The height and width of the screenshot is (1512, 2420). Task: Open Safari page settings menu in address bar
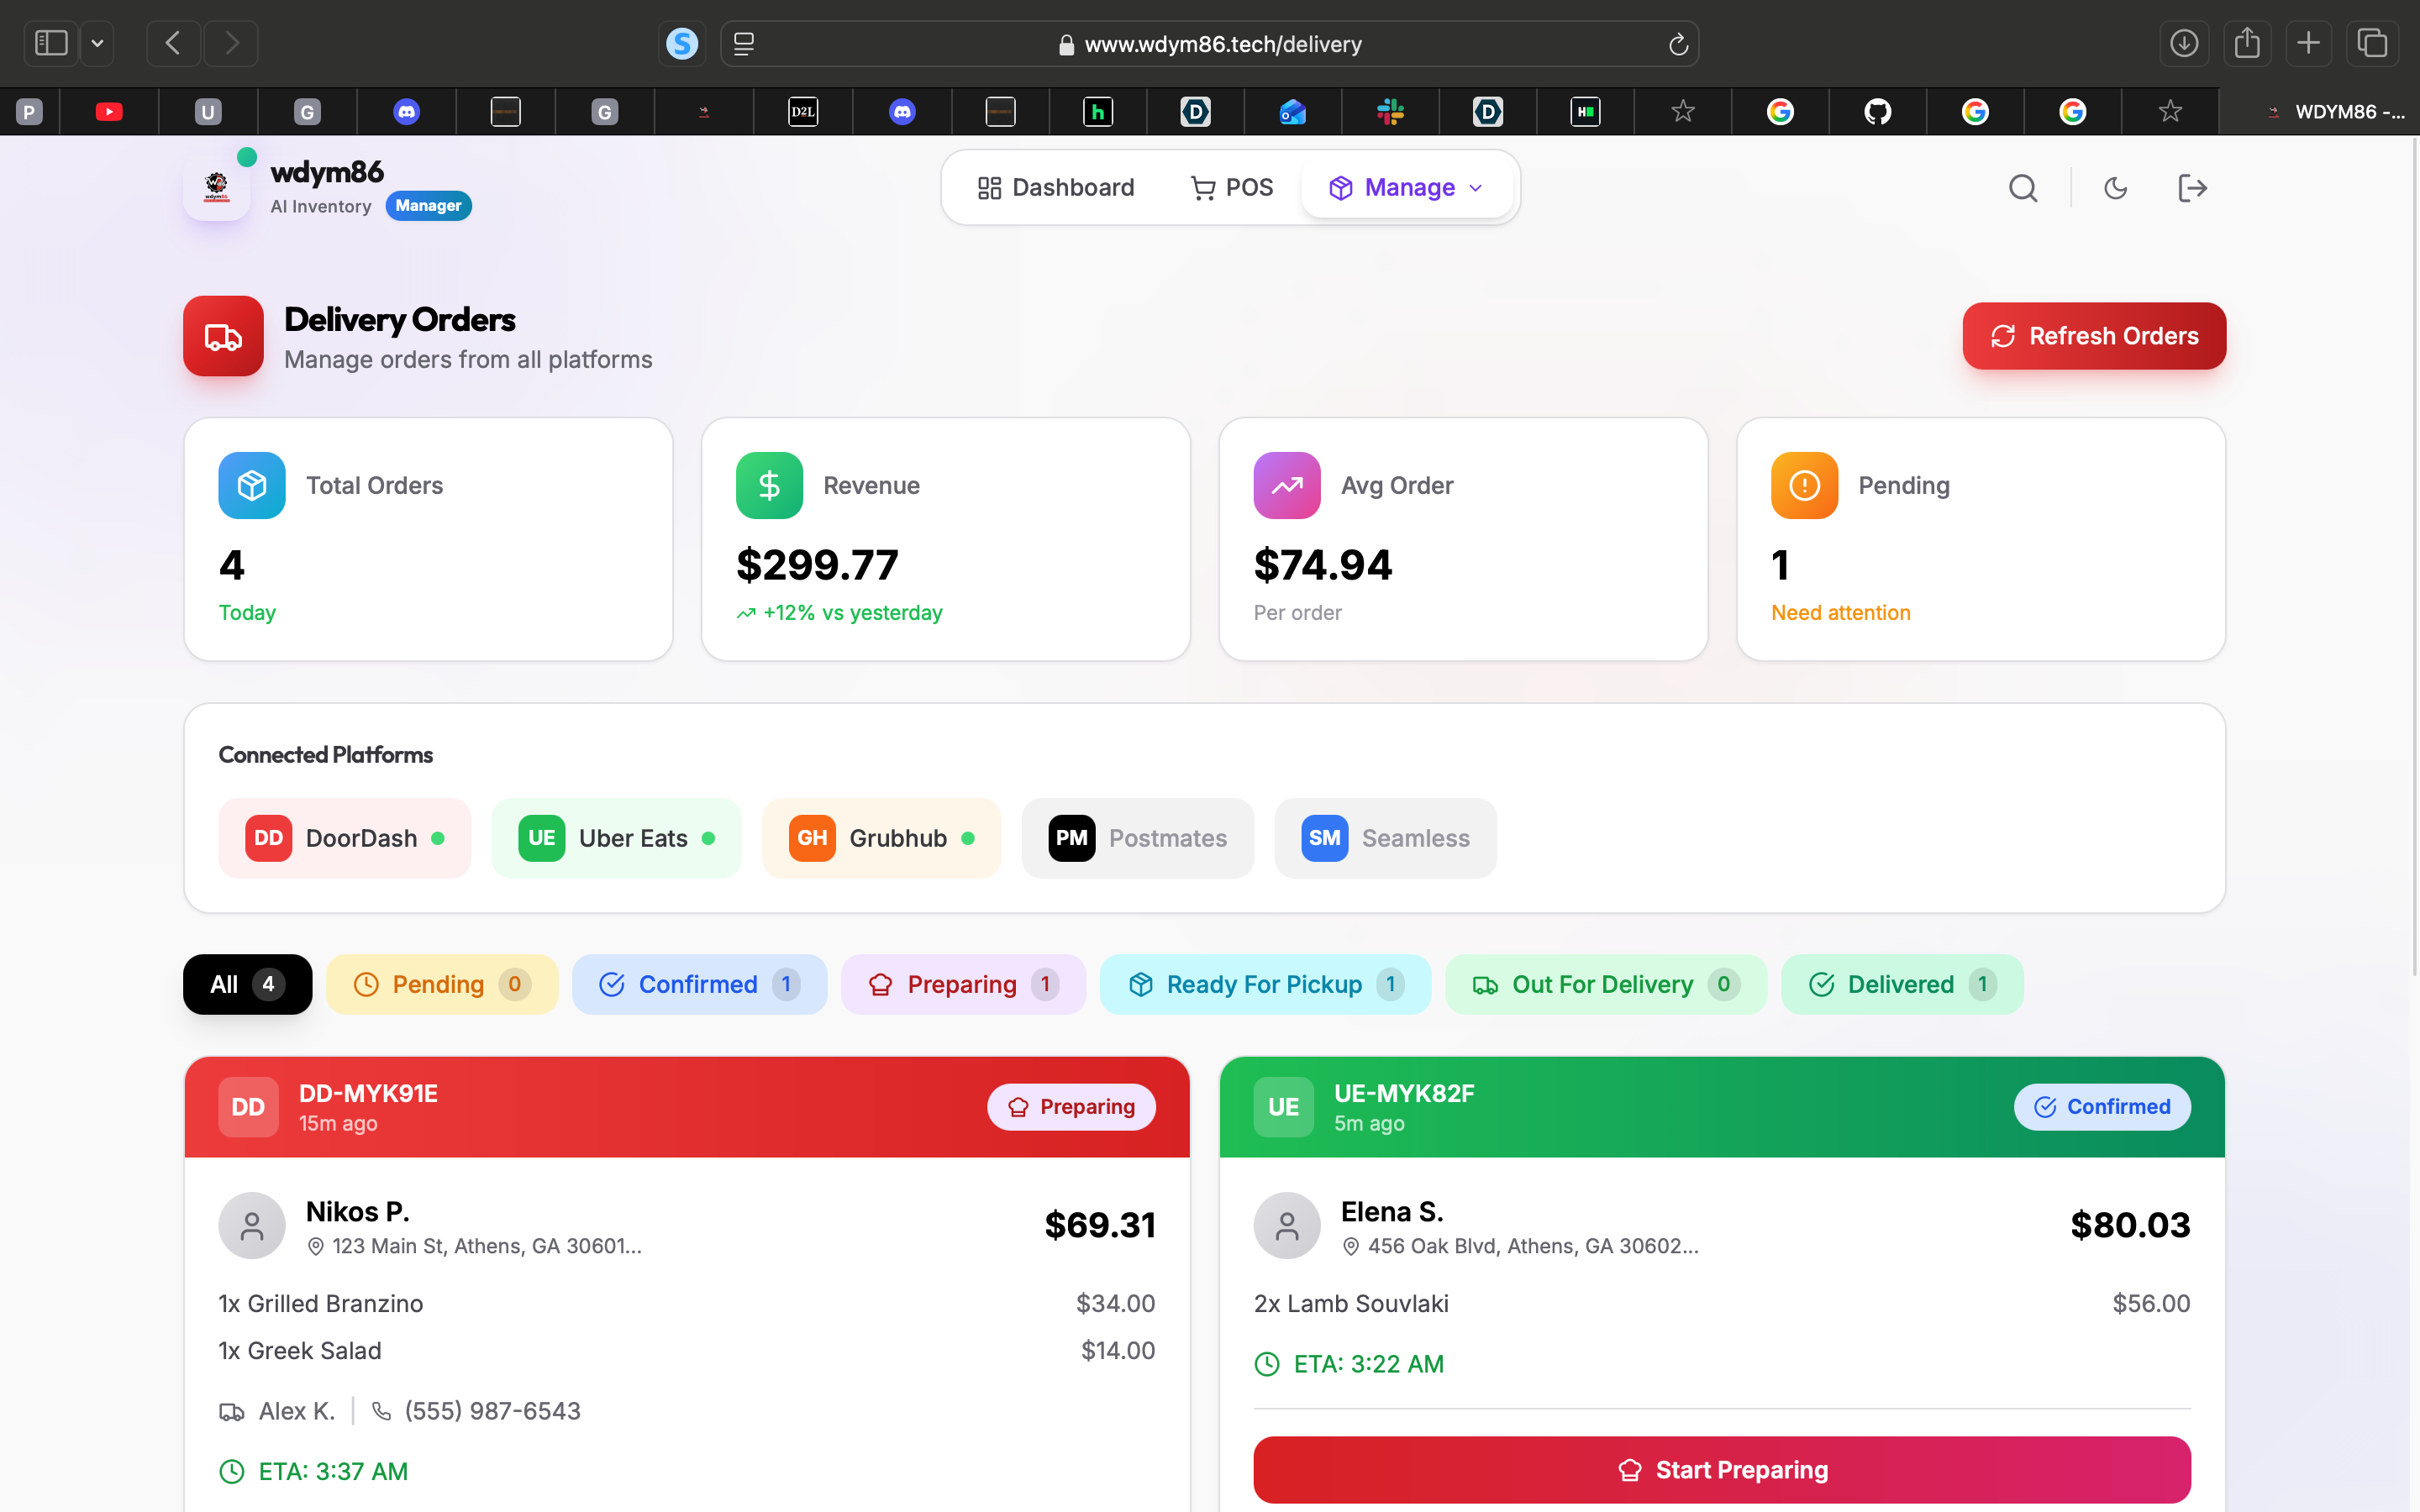(x=744, y=44)
